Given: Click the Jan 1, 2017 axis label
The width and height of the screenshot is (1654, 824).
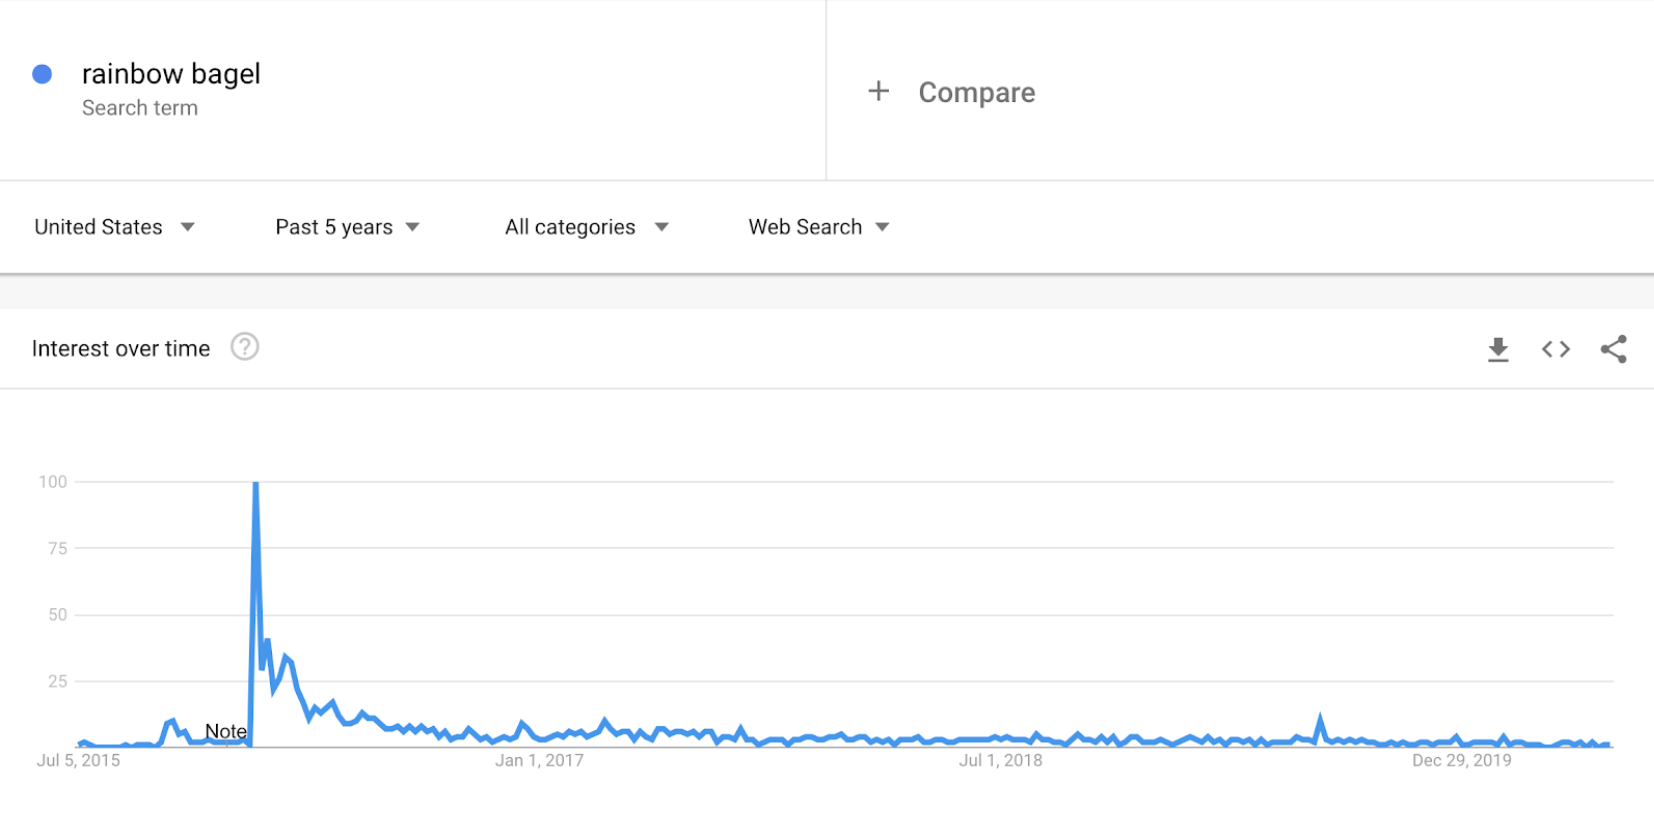Looking at the screenshot, I should tap(539, 761).
